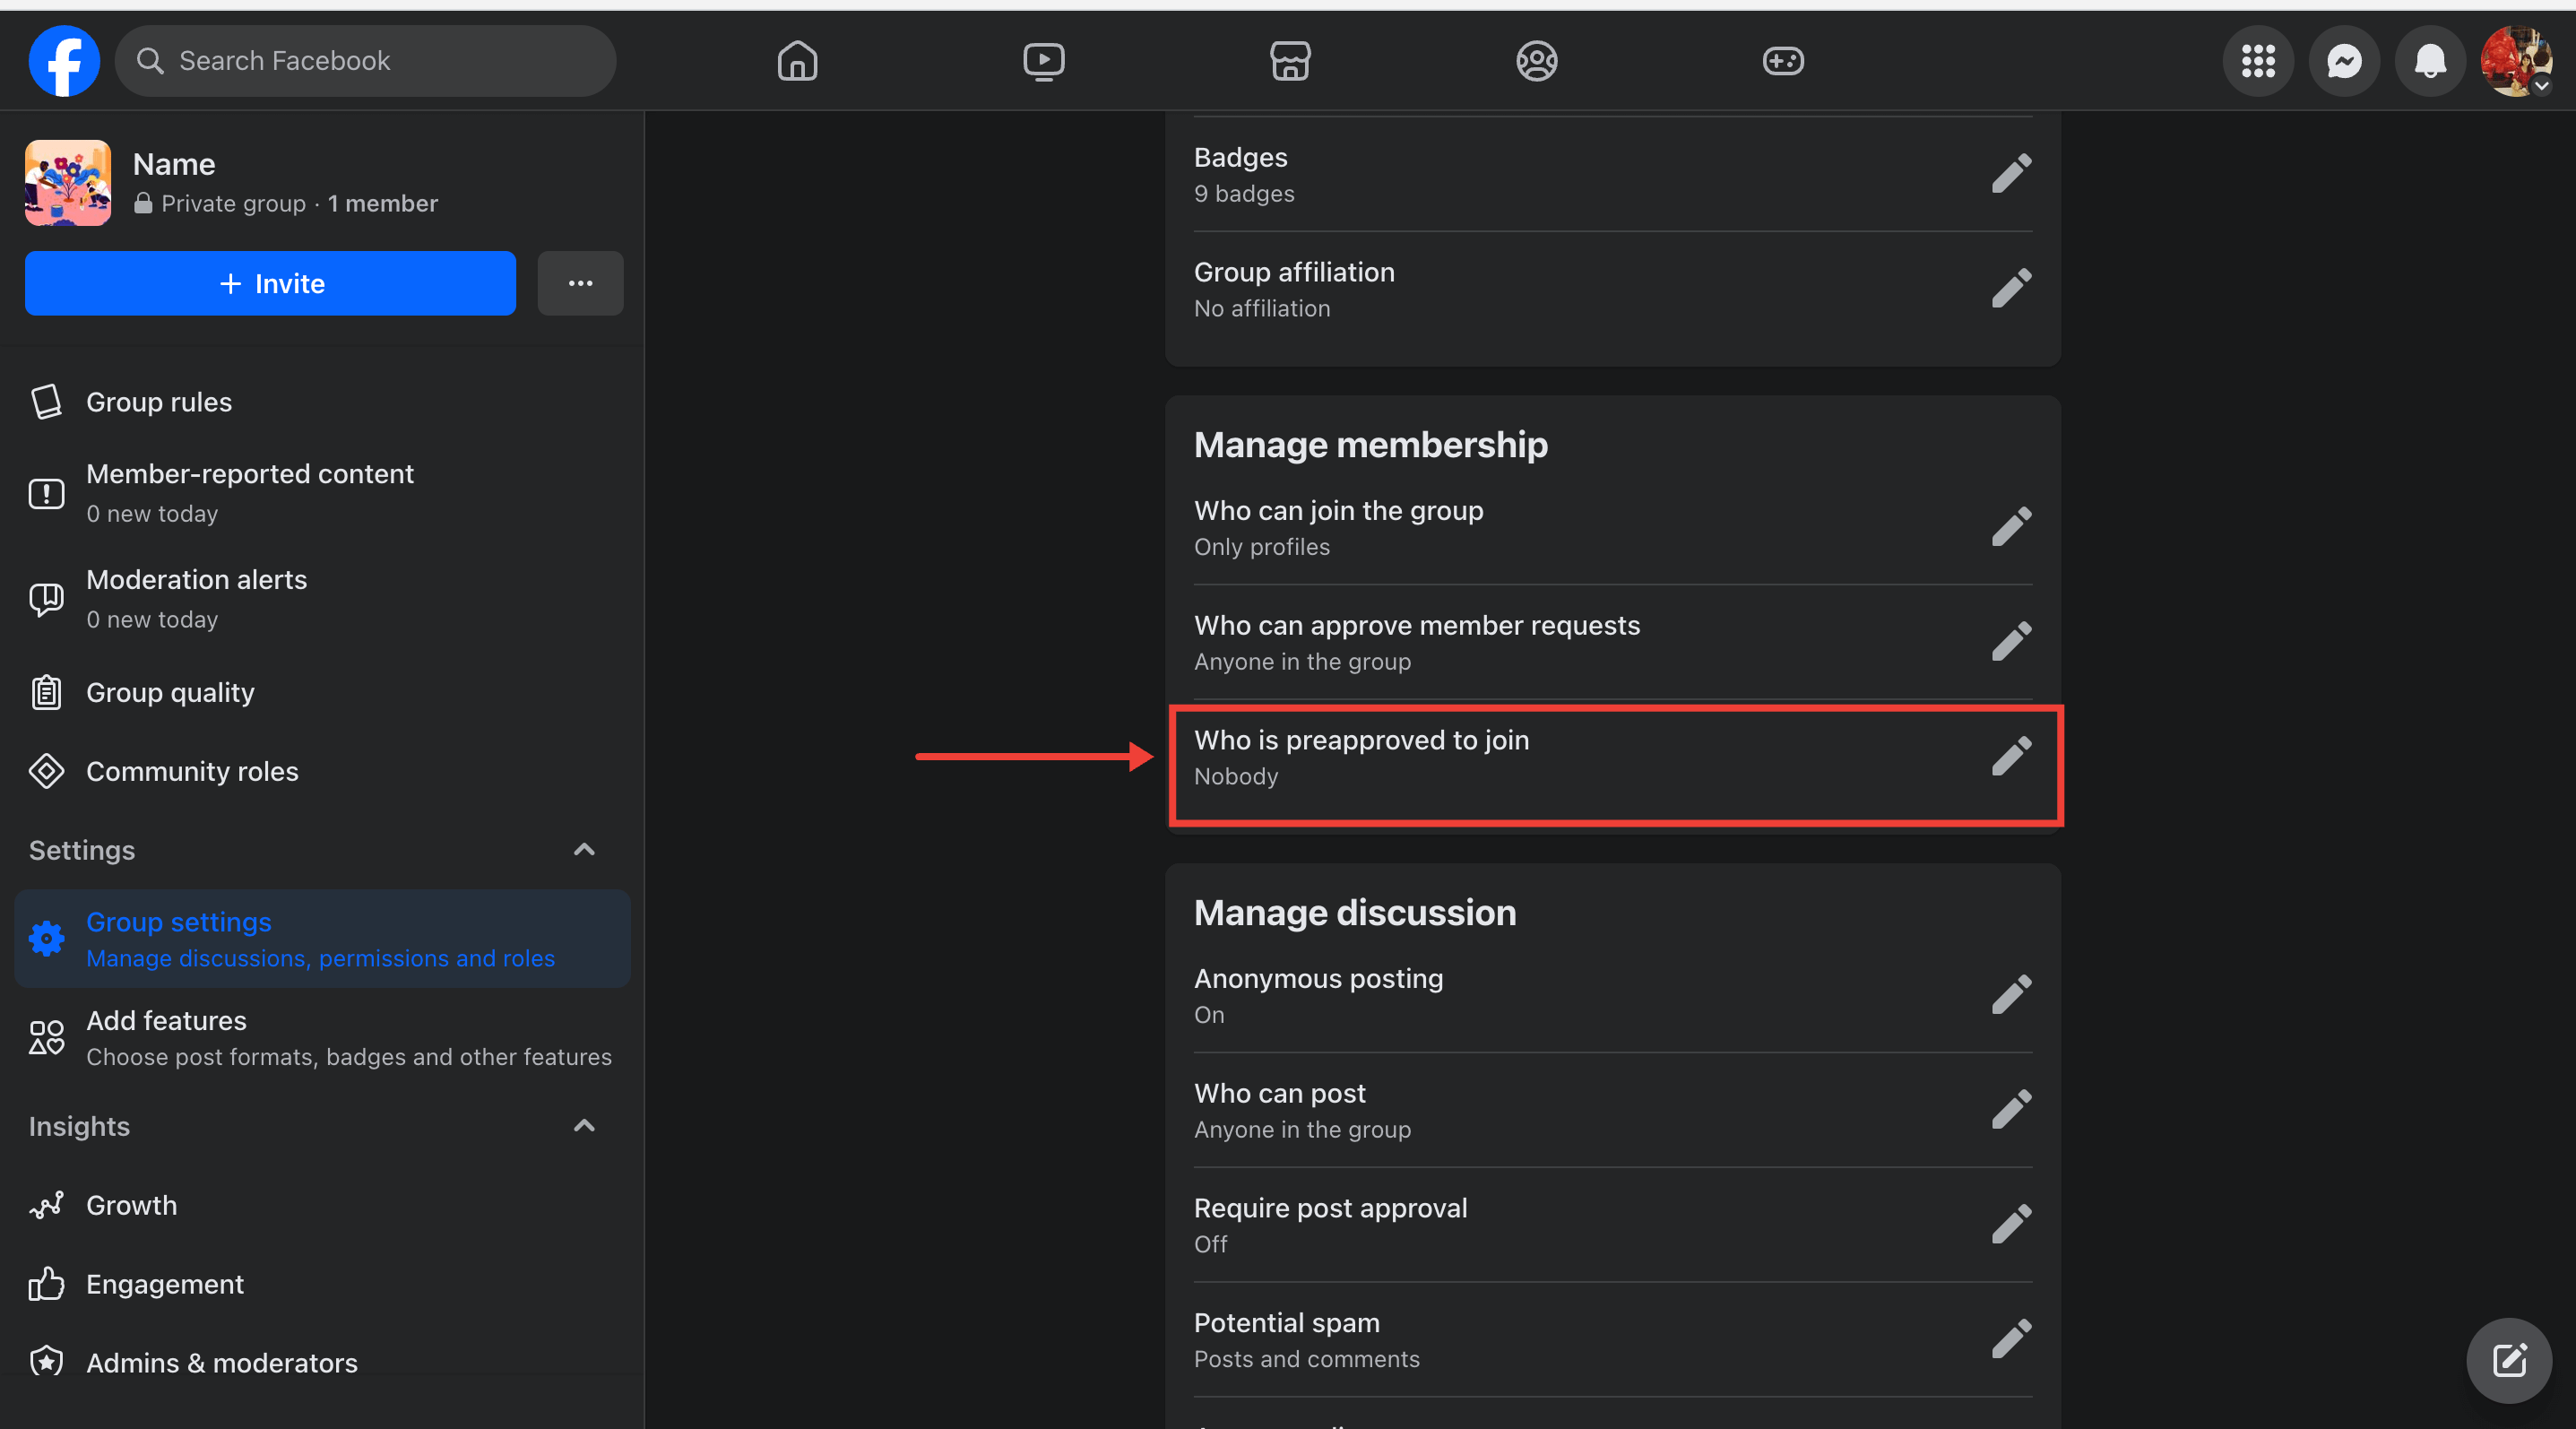Click the user profile avatar icon
Screen dimensions: 2576x1429
(2514, 60)
